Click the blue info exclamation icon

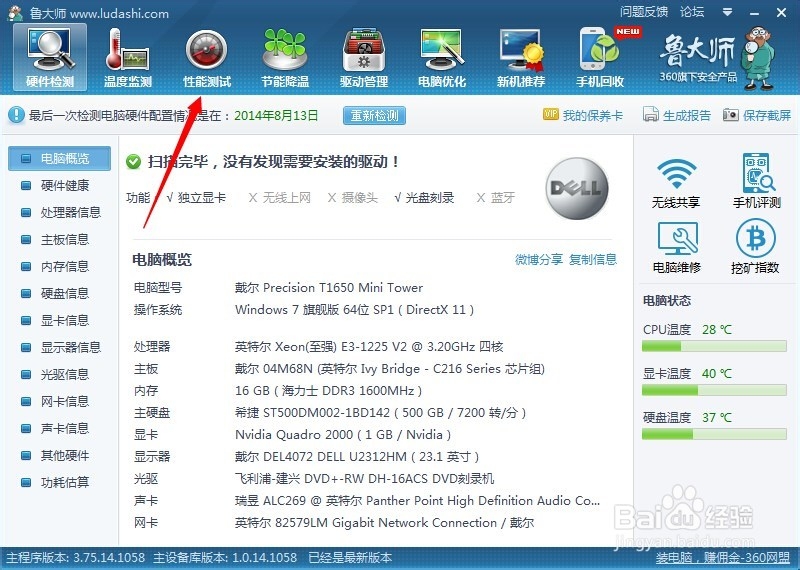click(16, 115)
